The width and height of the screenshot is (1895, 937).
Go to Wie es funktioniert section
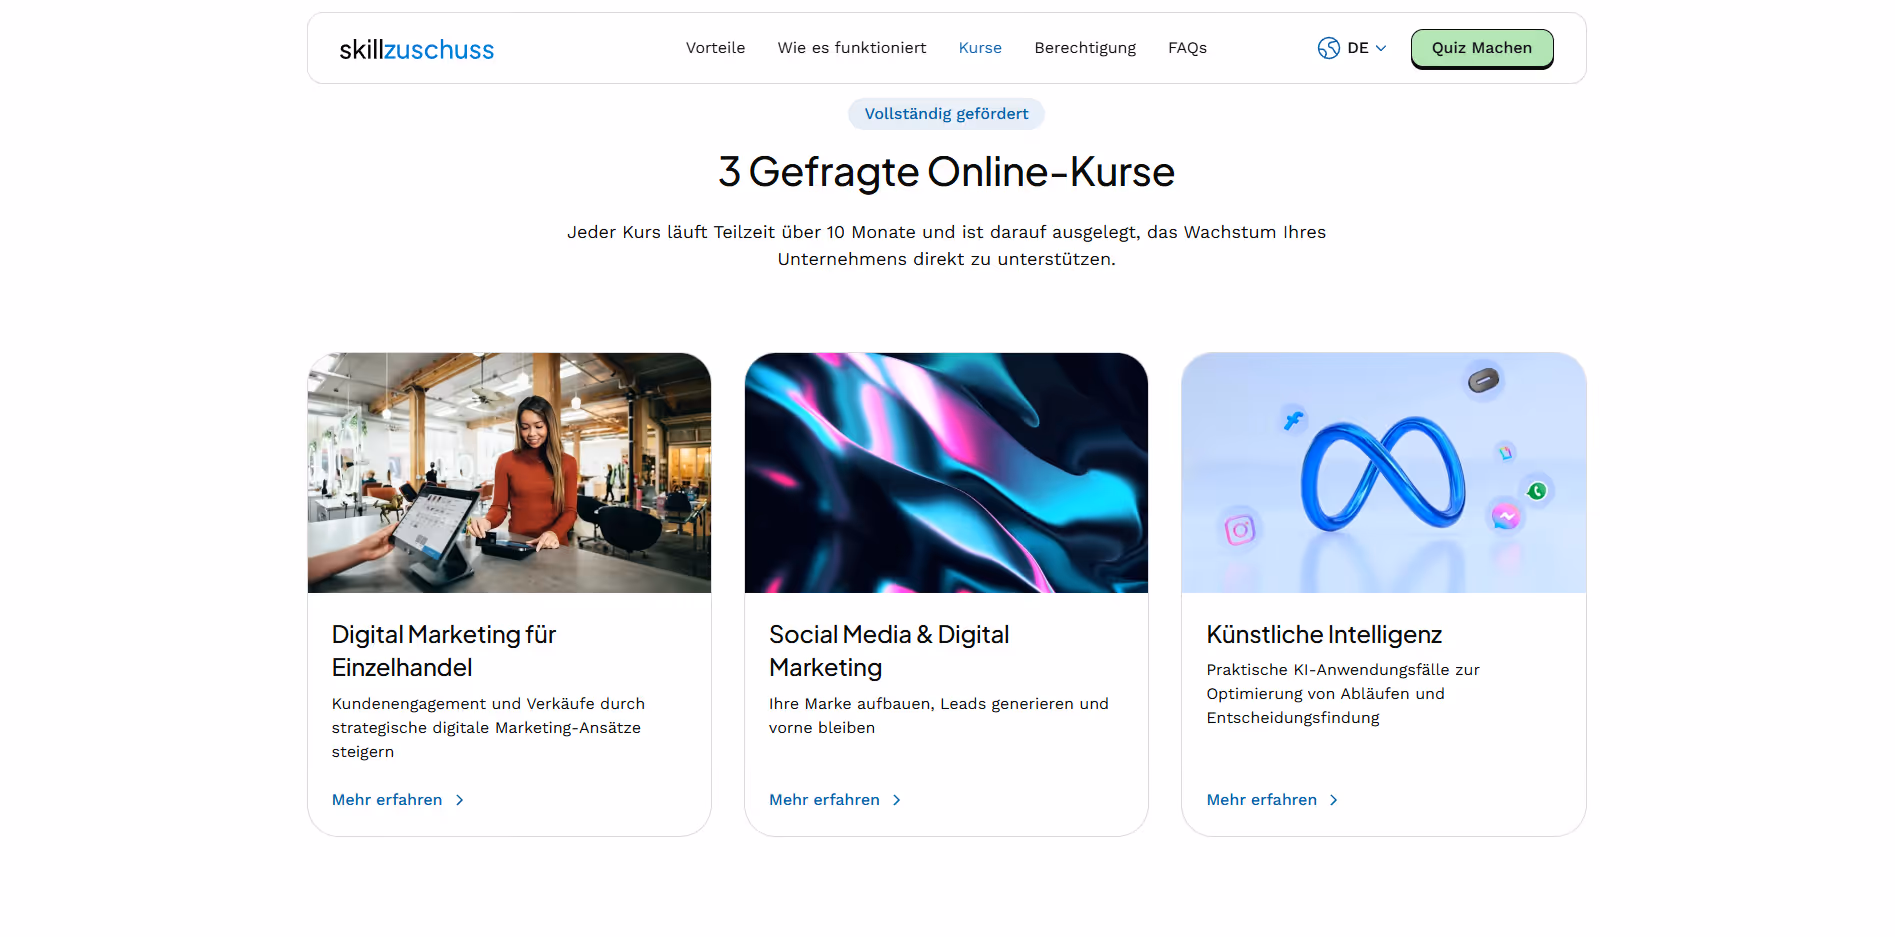click(x=852, y=48)
